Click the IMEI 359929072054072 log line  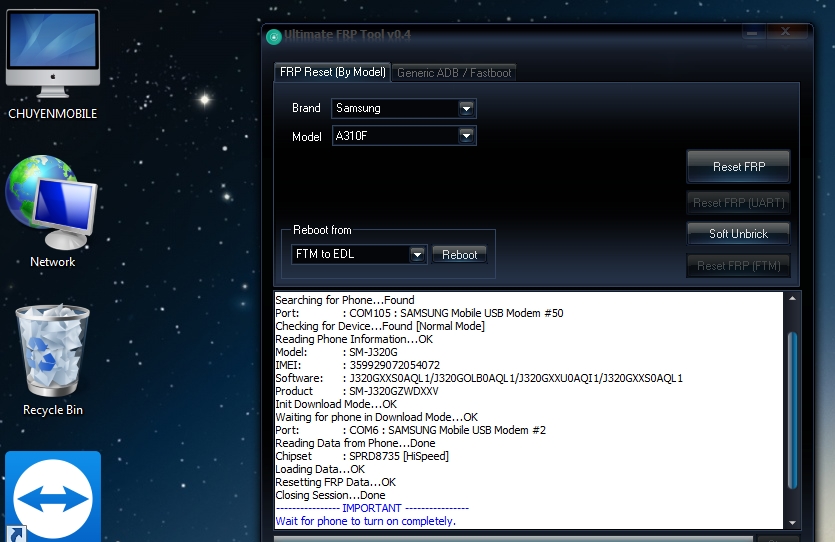point(358,365)
